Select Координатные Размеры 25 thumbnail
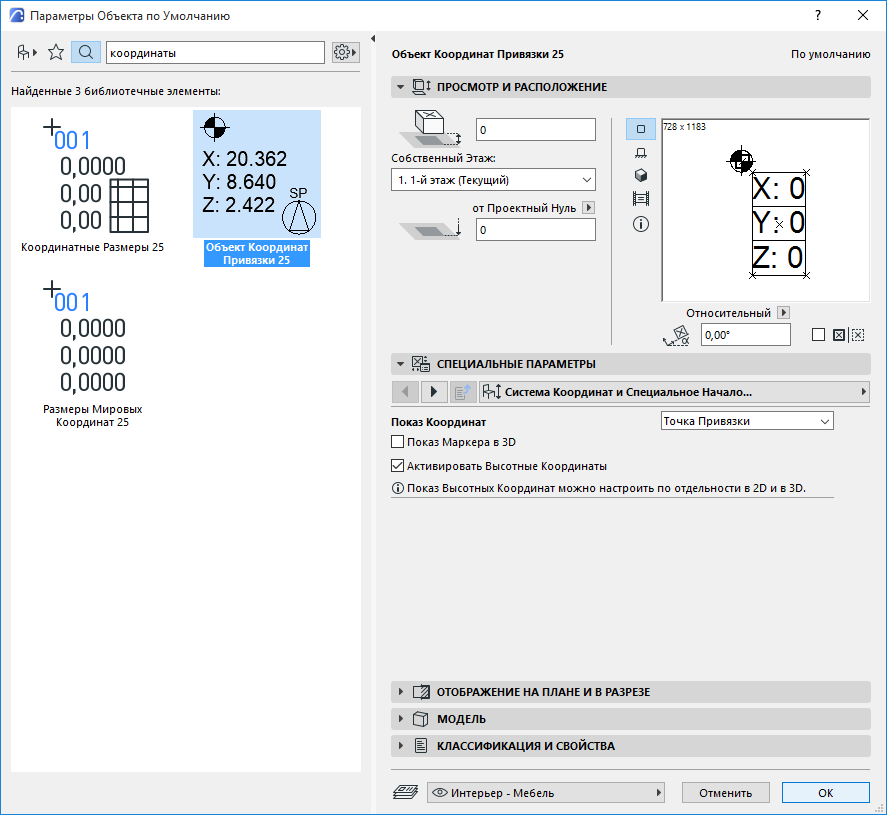This screenshot has height=815, width=887. coord(93,184)
